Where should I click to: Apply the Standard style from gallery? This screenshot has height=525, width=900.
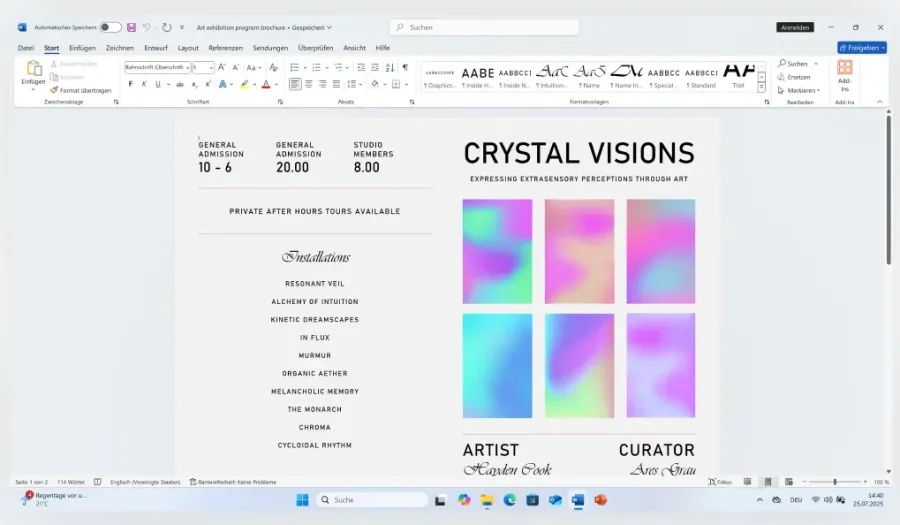click(x=701, y=76)
